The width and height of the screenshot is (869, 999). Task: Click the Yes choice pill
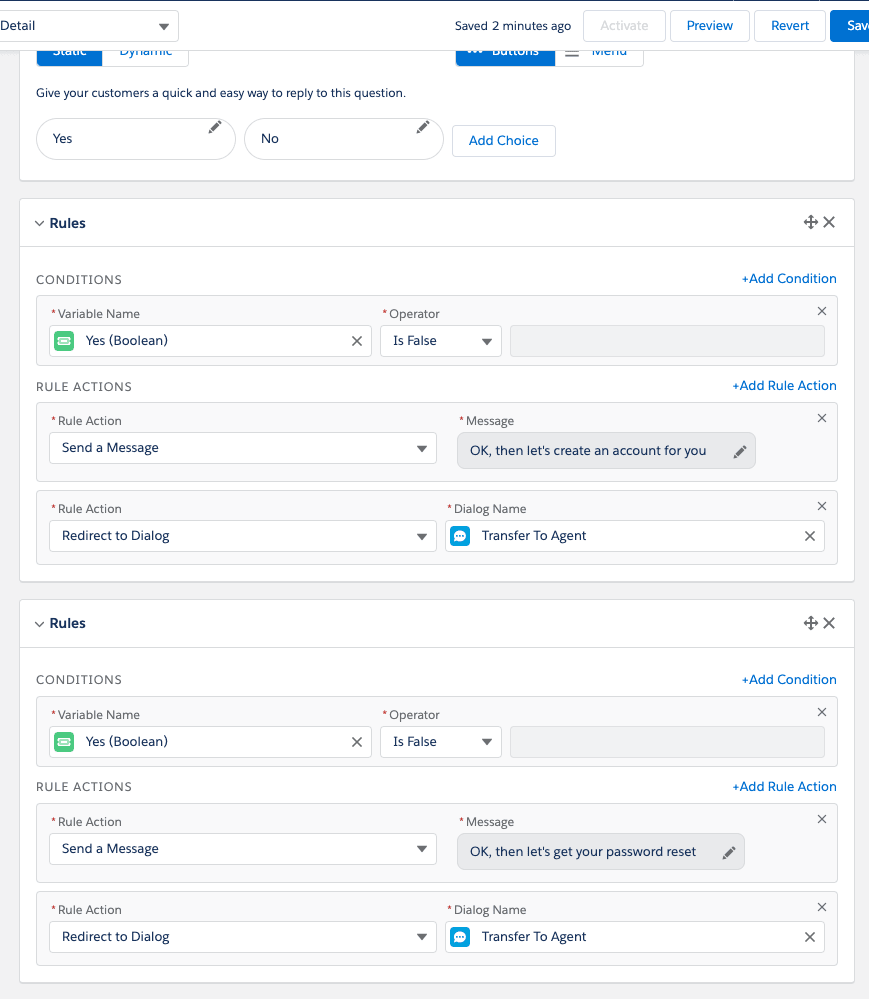click(136, 139)
